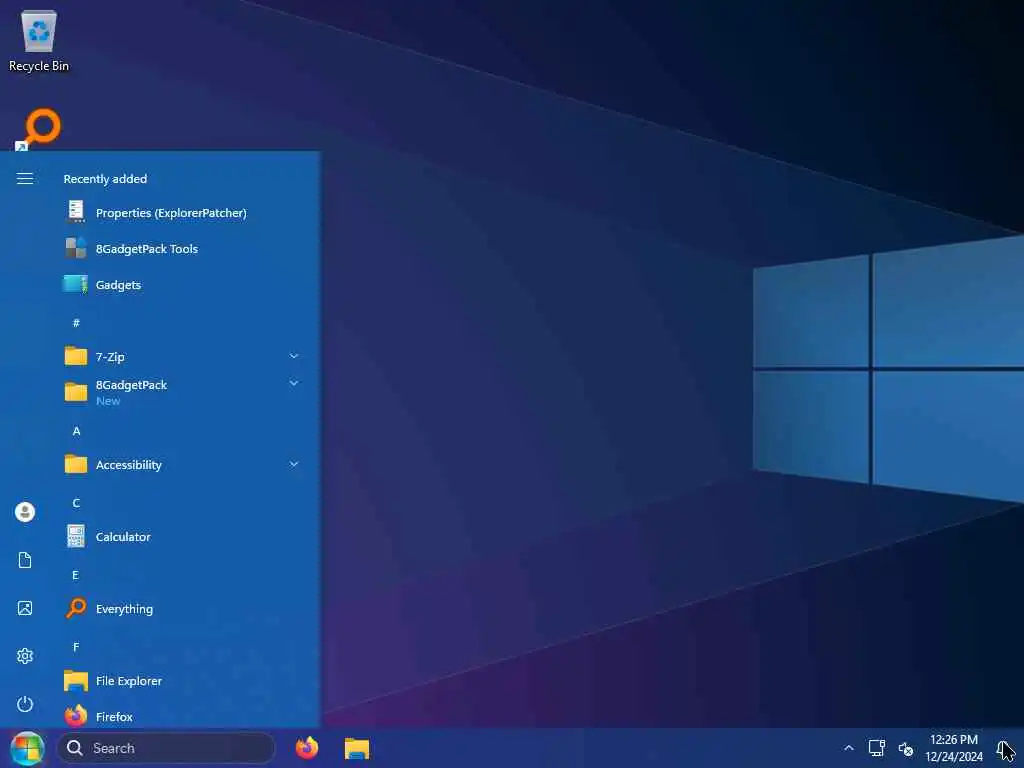Viewport: 1024px width, 768px height.
Task: Click the 'E' letter group header
Action: click(x=76, y=575)
